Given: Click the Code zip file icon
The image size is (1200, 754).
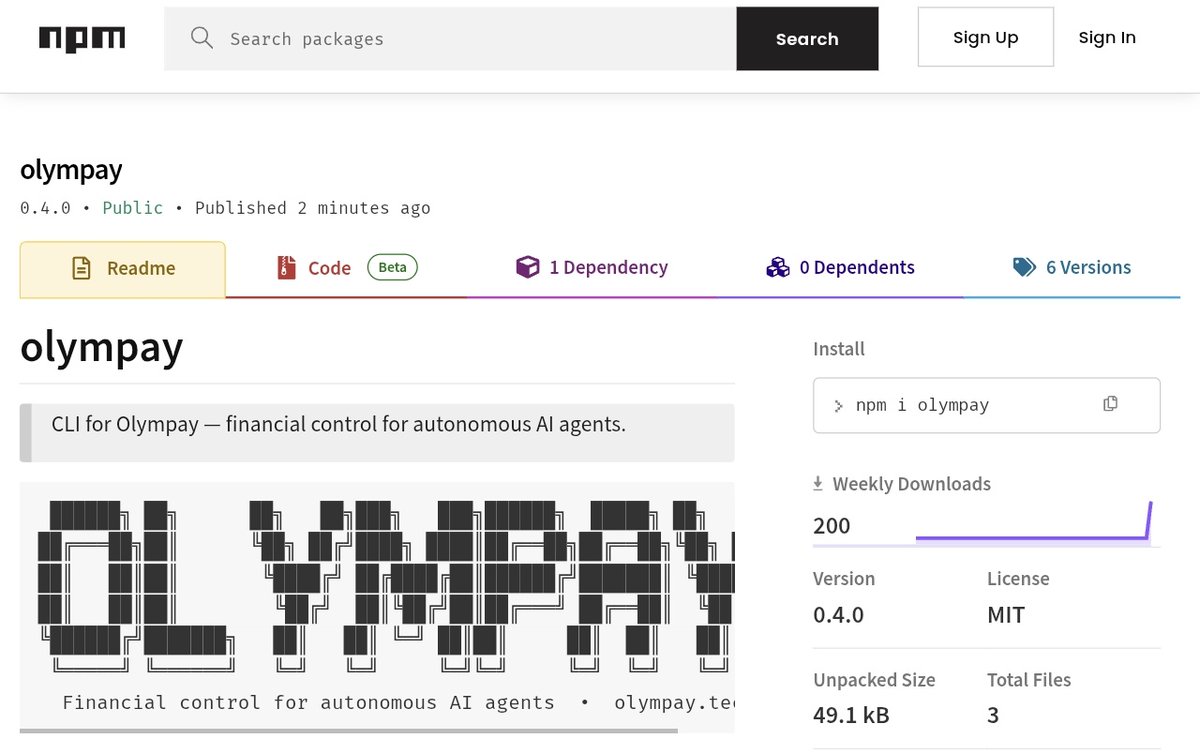Looking at the screenshot, I should [286, 268].
